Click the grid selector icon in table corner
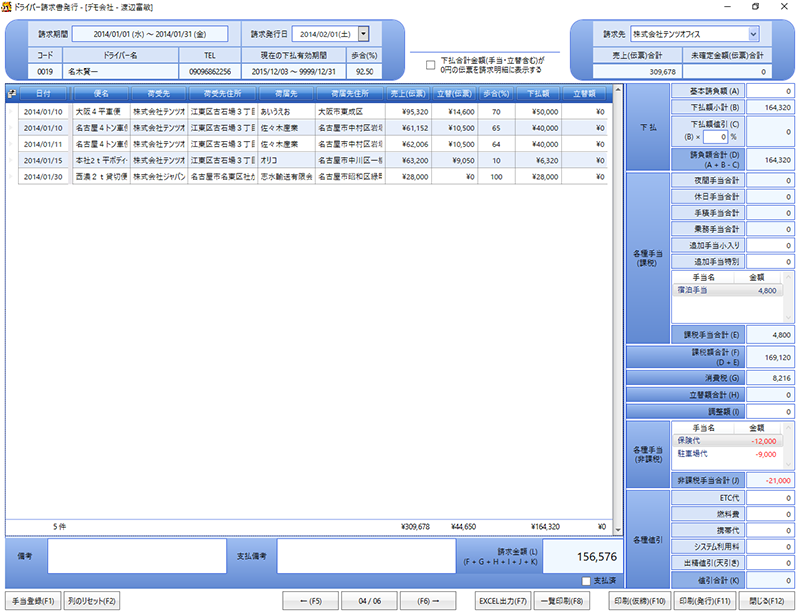This screenshot has height=615, width=800. [x=11, y=93]
